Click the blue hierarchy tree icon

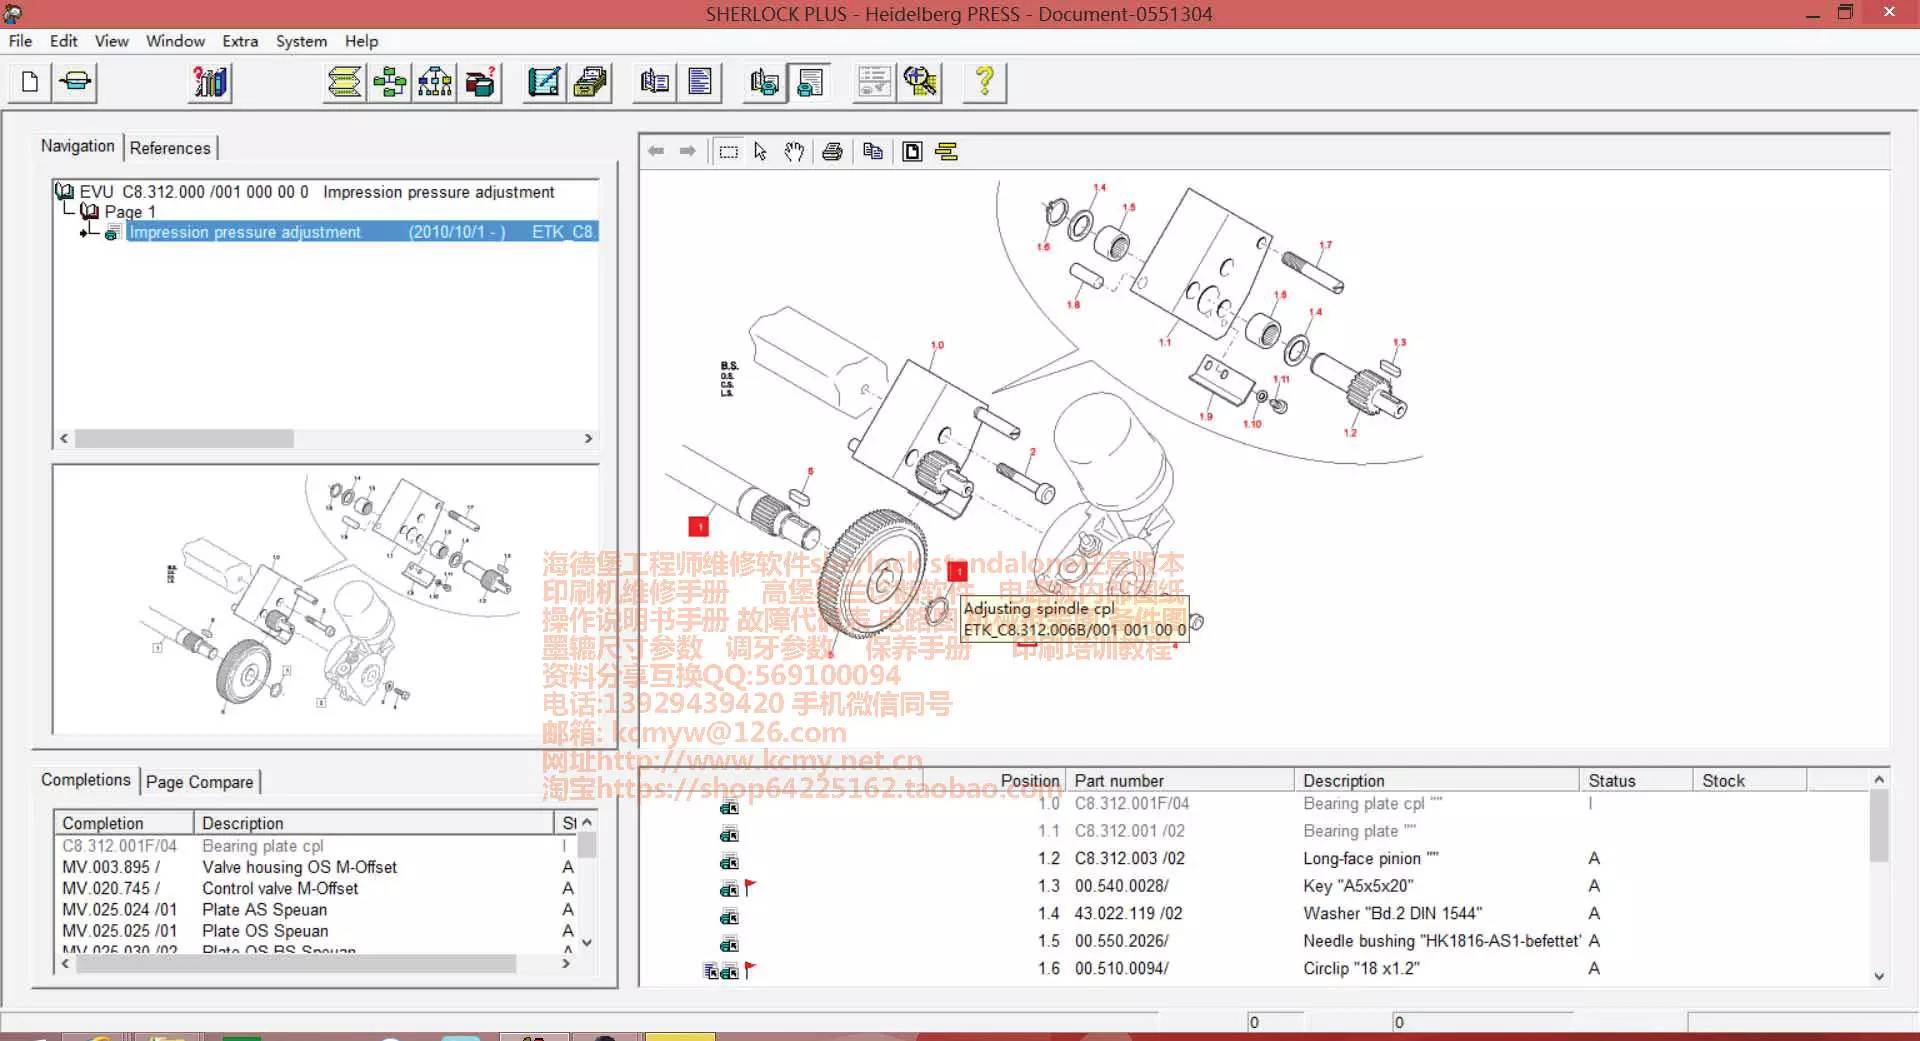click(x=435, y=82)
